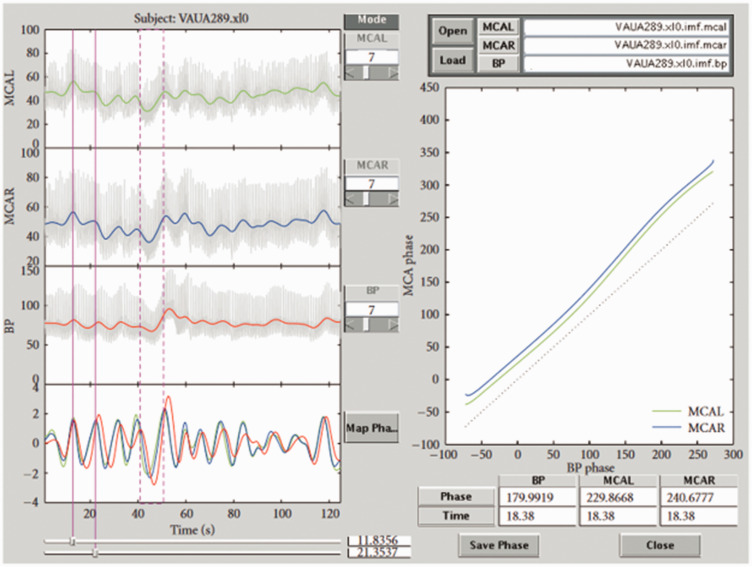
Task: Click the BP file selector button
Action: tap(498, 63)
